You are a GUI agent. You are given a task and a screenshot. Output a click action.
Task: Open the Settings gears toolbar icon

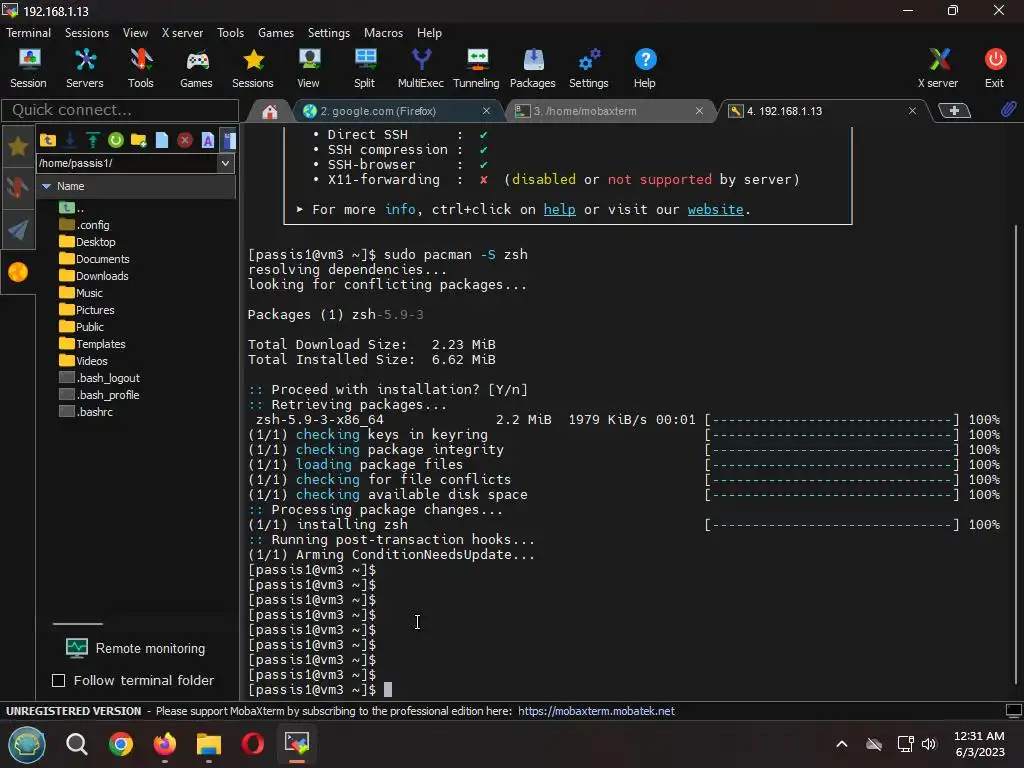[x=588, y=68]
